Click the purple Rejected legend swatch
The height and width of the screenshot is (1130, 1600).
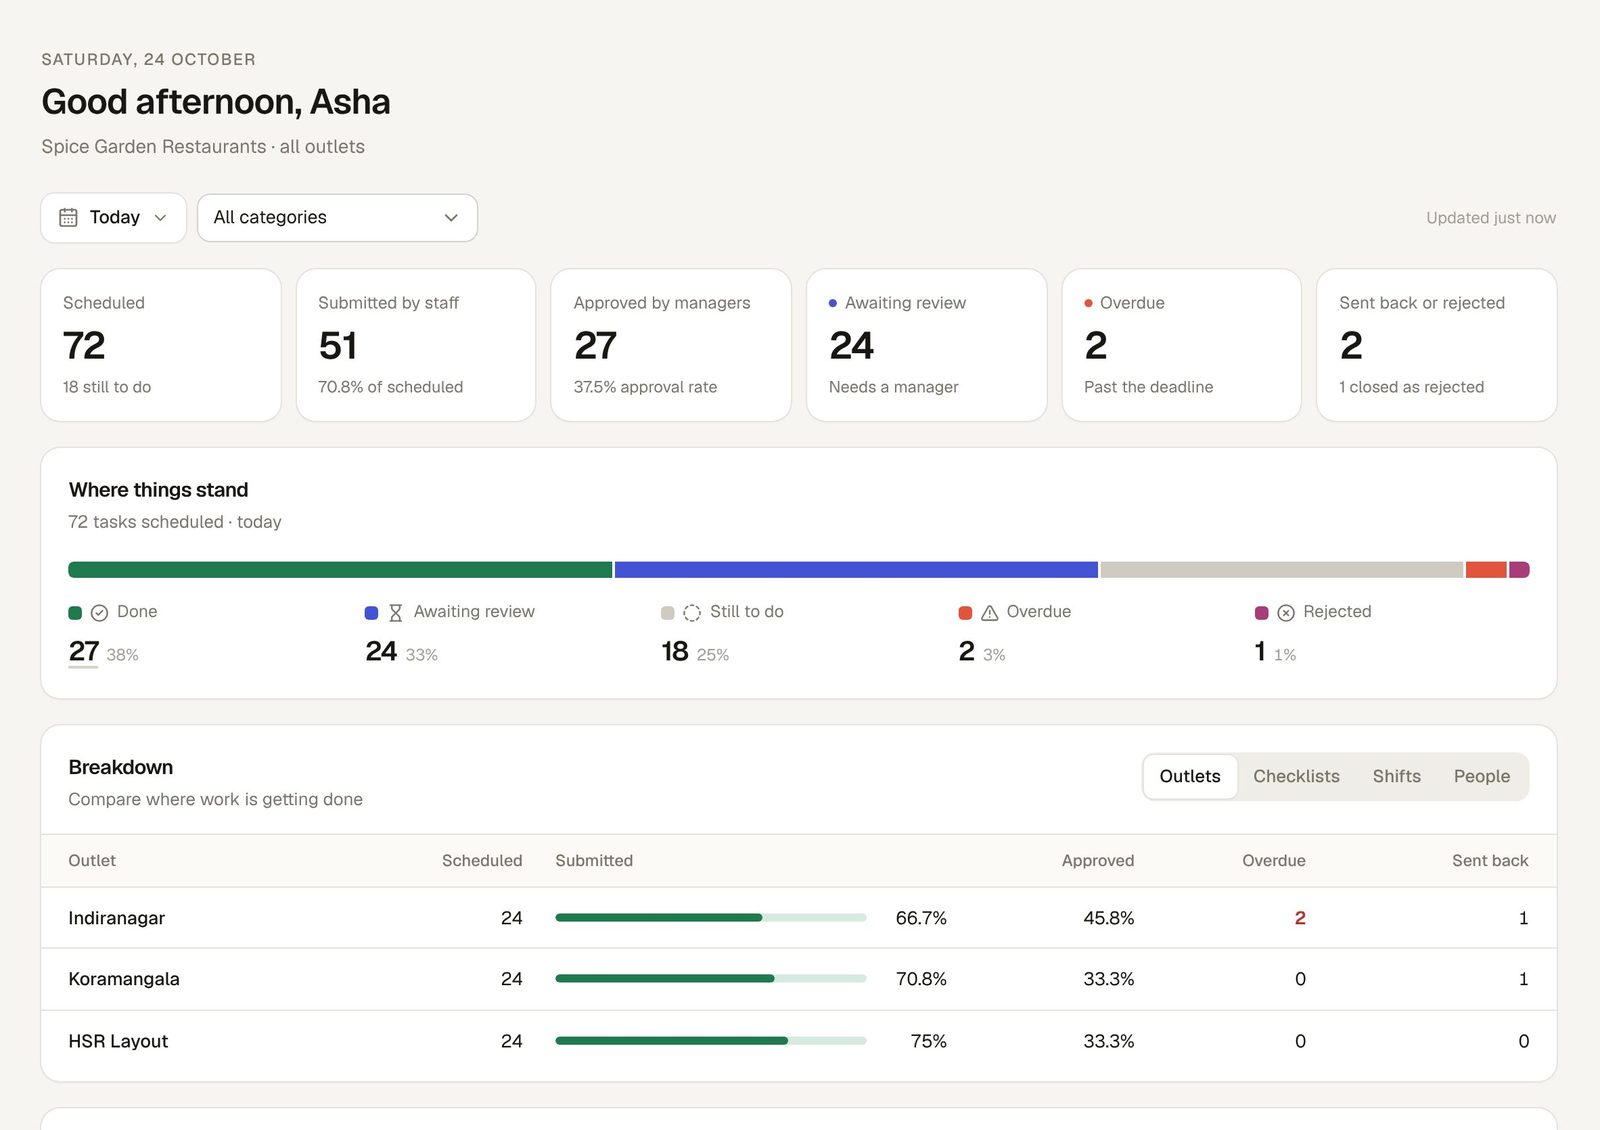[x=1261, y=613]
